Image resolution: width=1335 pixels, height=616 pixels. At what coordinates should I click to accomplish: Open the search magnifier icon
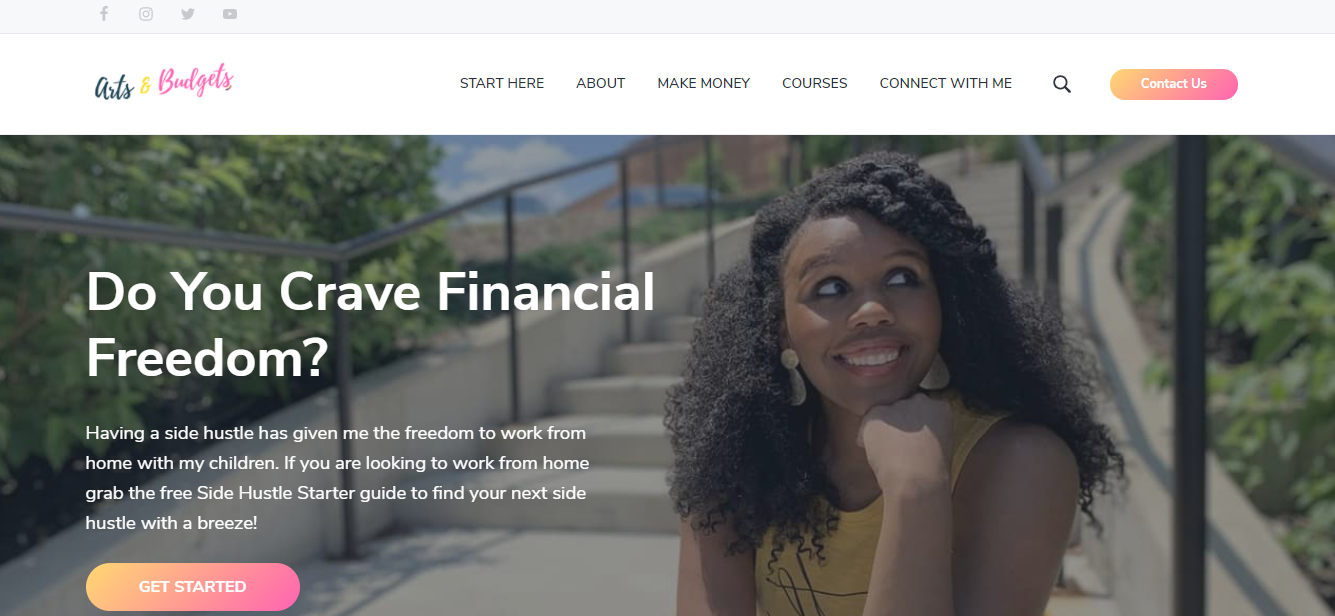coord(1062,84)
